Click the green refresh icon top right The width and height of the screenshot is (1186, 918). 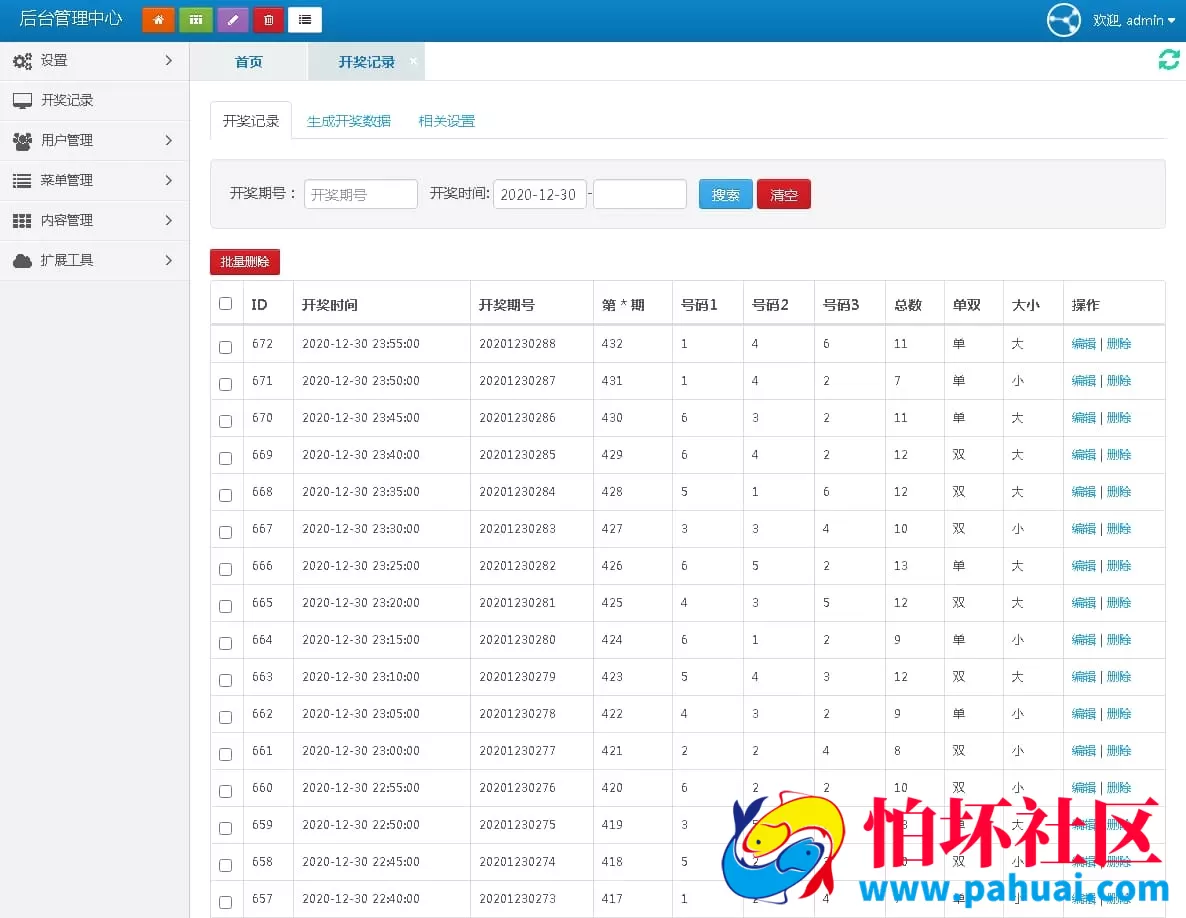click(1168, 60)
